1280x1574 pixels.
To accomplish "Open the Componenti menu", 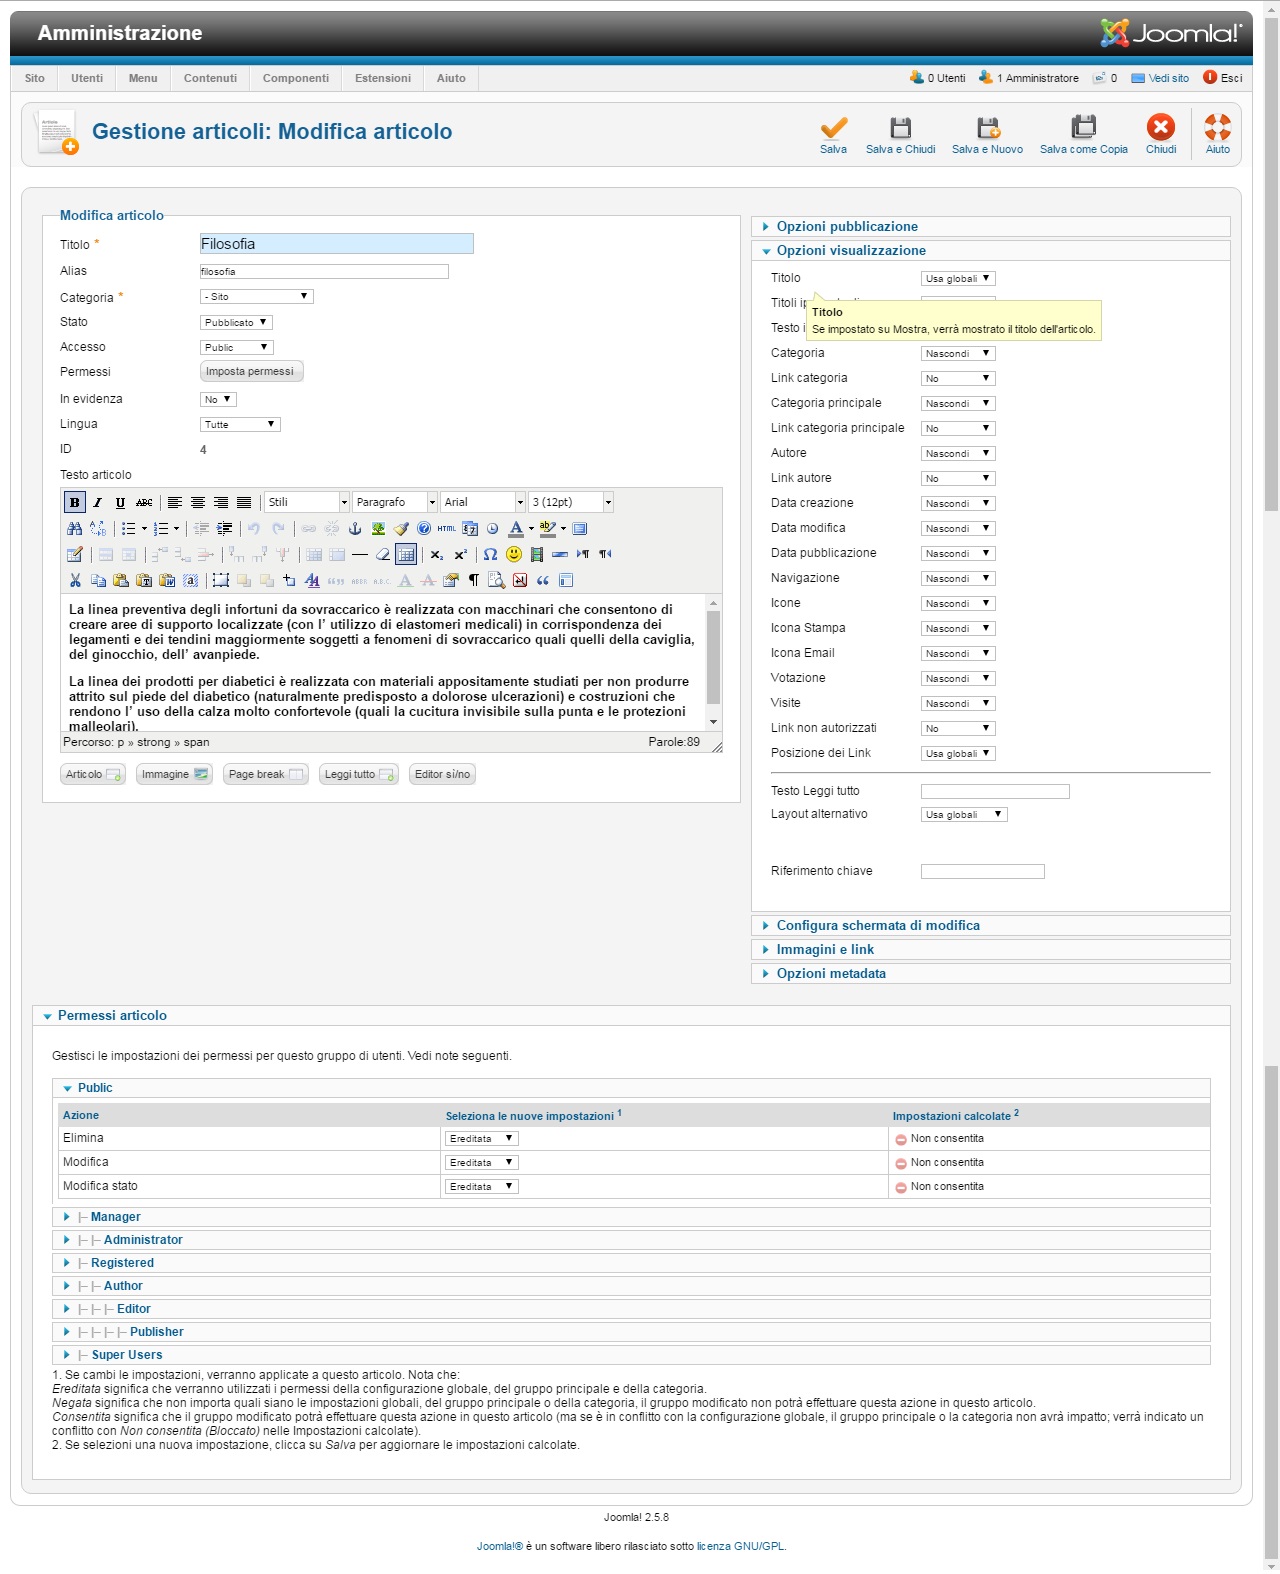I will (296, 78).
